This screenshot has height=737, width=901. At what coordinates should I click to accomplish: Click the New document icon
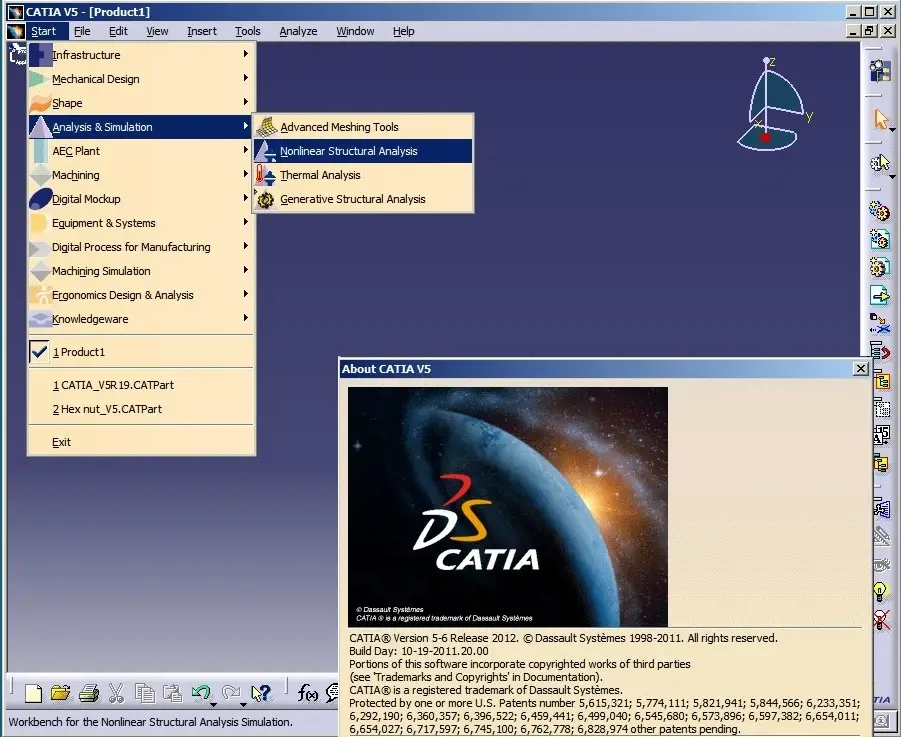33,693
